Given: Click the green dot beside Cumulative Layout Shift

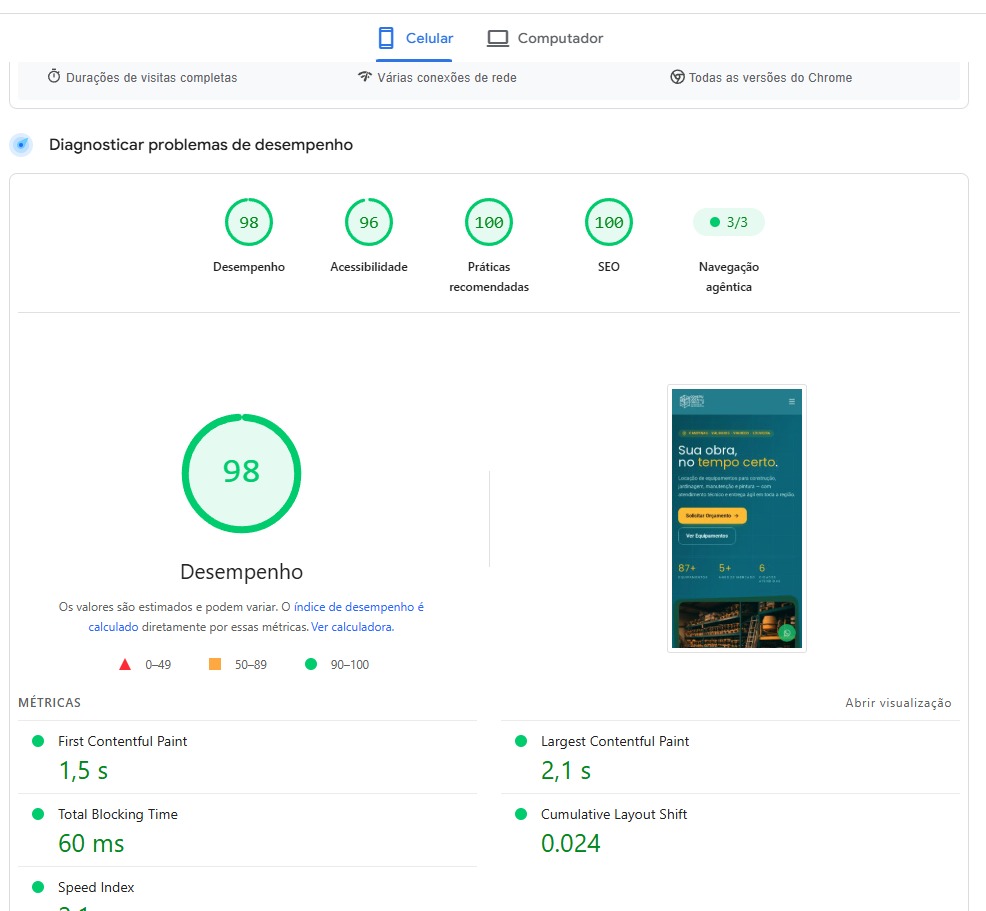Looking at the screenshot, I should pos(521,814).
